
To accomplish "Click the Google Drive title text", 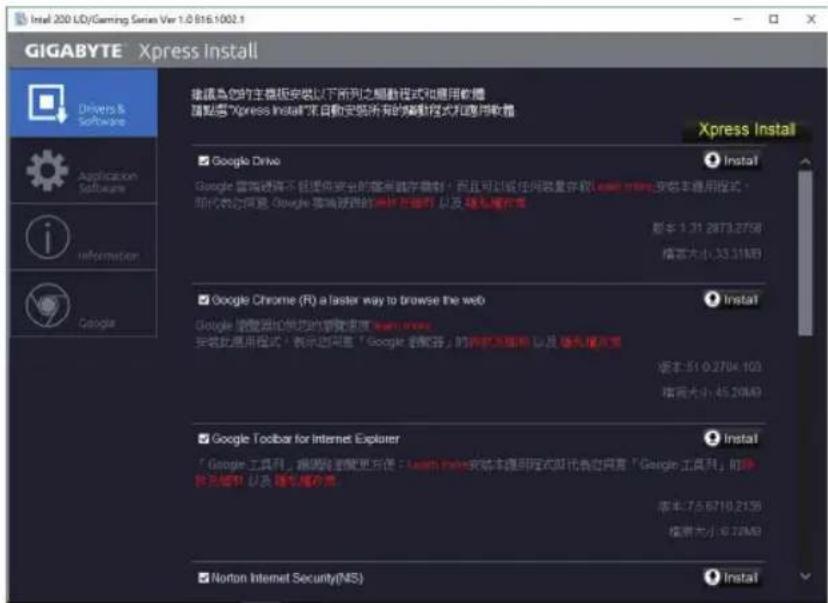I will coord(246,161).
